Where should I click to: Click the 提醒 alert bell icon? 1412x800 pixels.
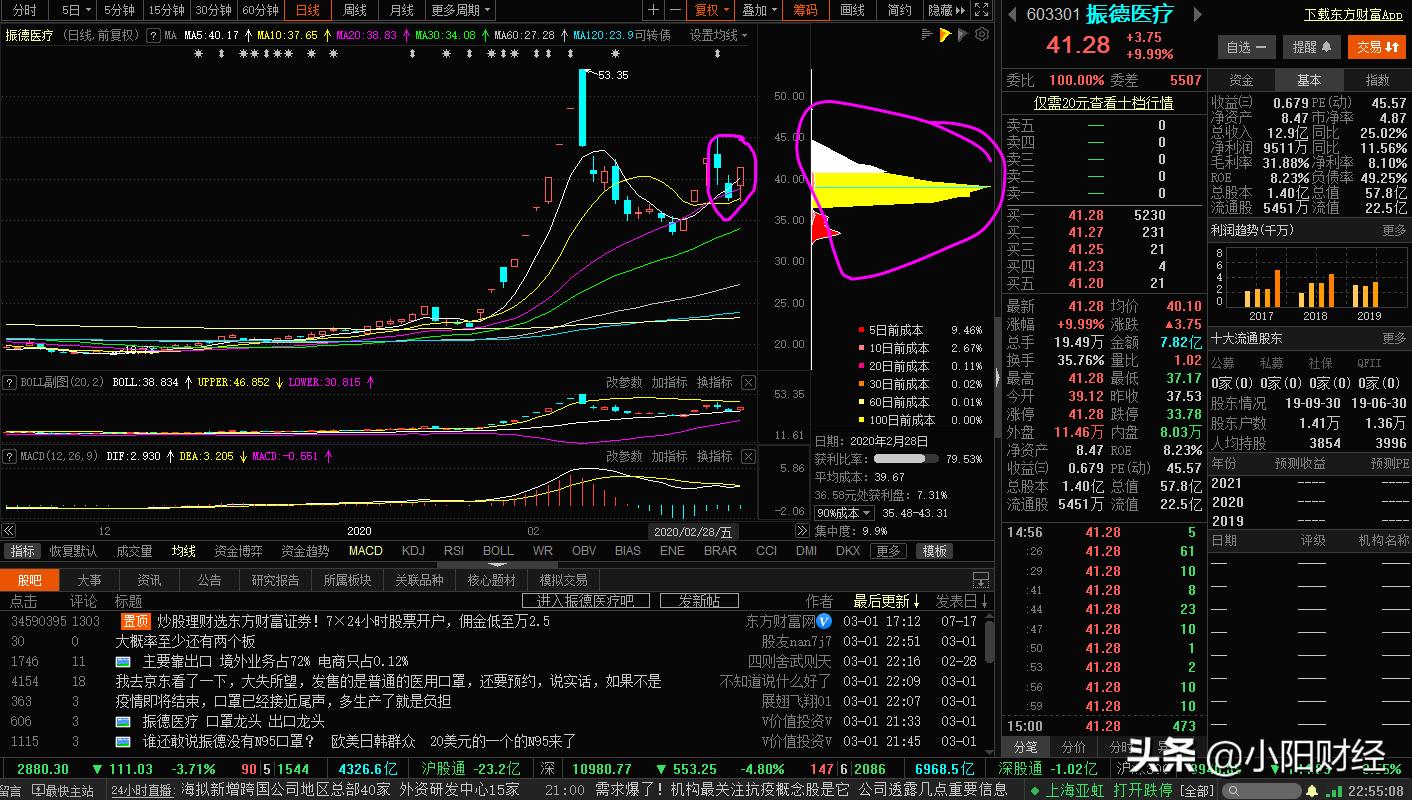click(1310, 46)
